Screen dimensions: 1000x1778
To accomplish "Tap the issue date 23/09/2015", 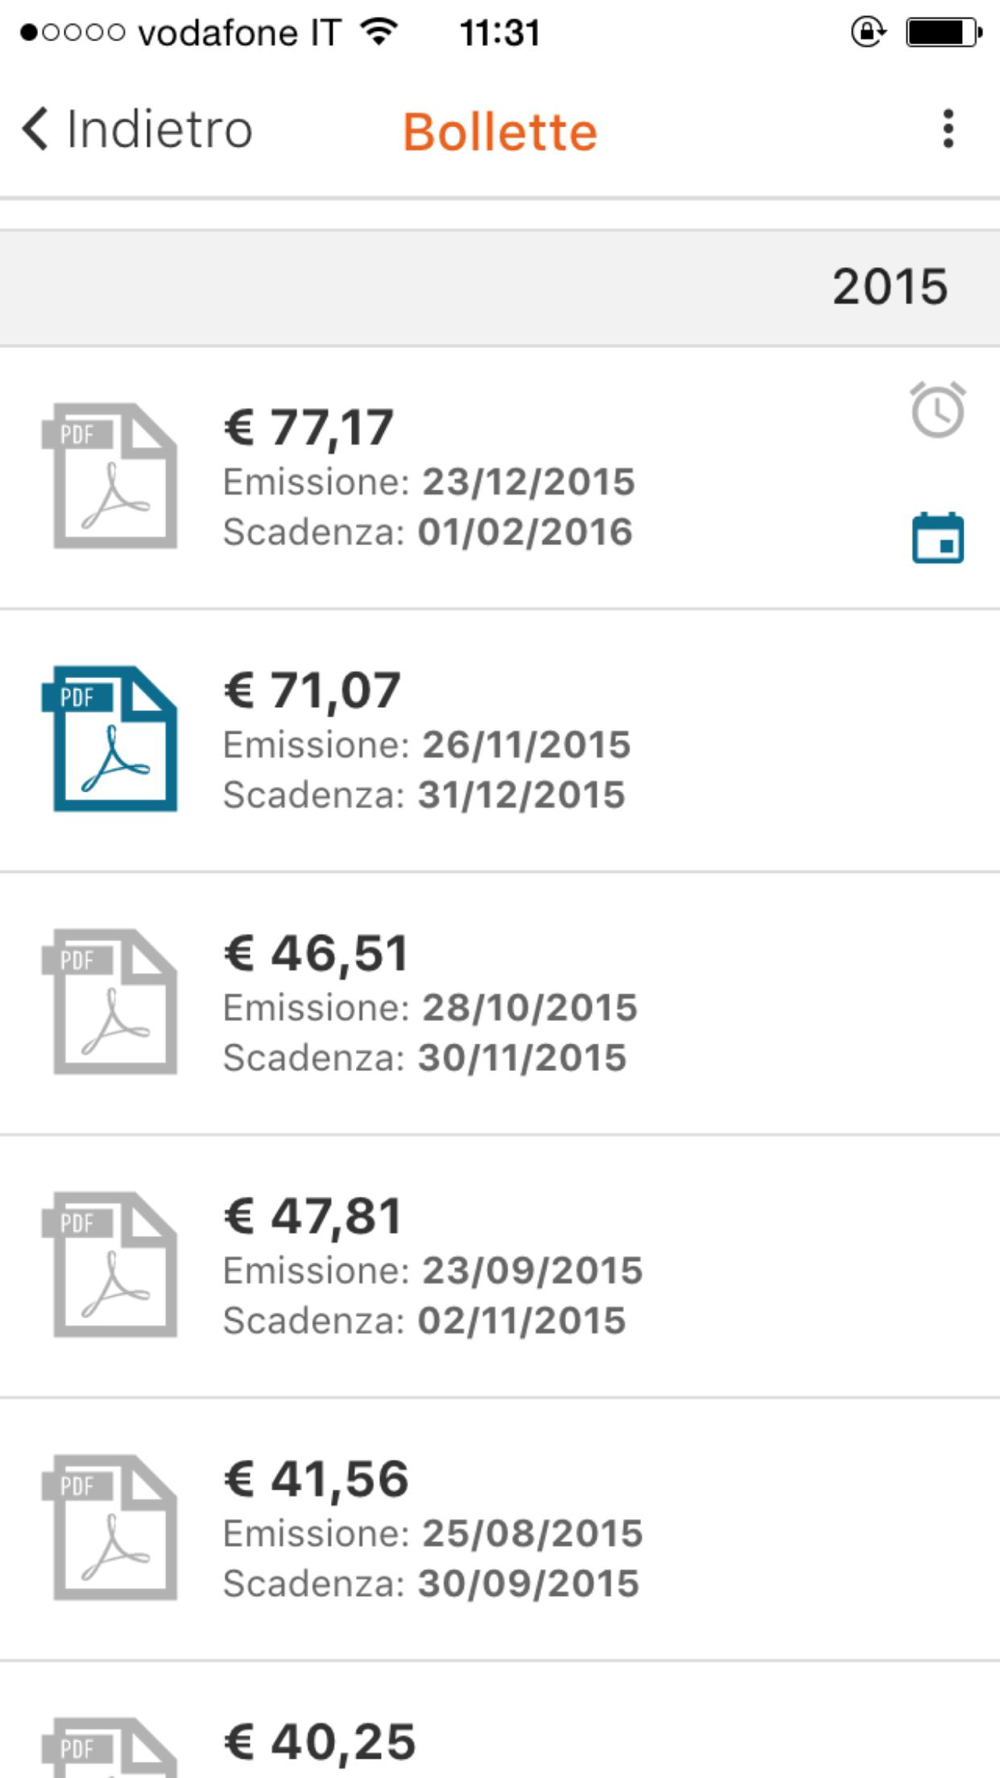I will (x=532, y=1271).
